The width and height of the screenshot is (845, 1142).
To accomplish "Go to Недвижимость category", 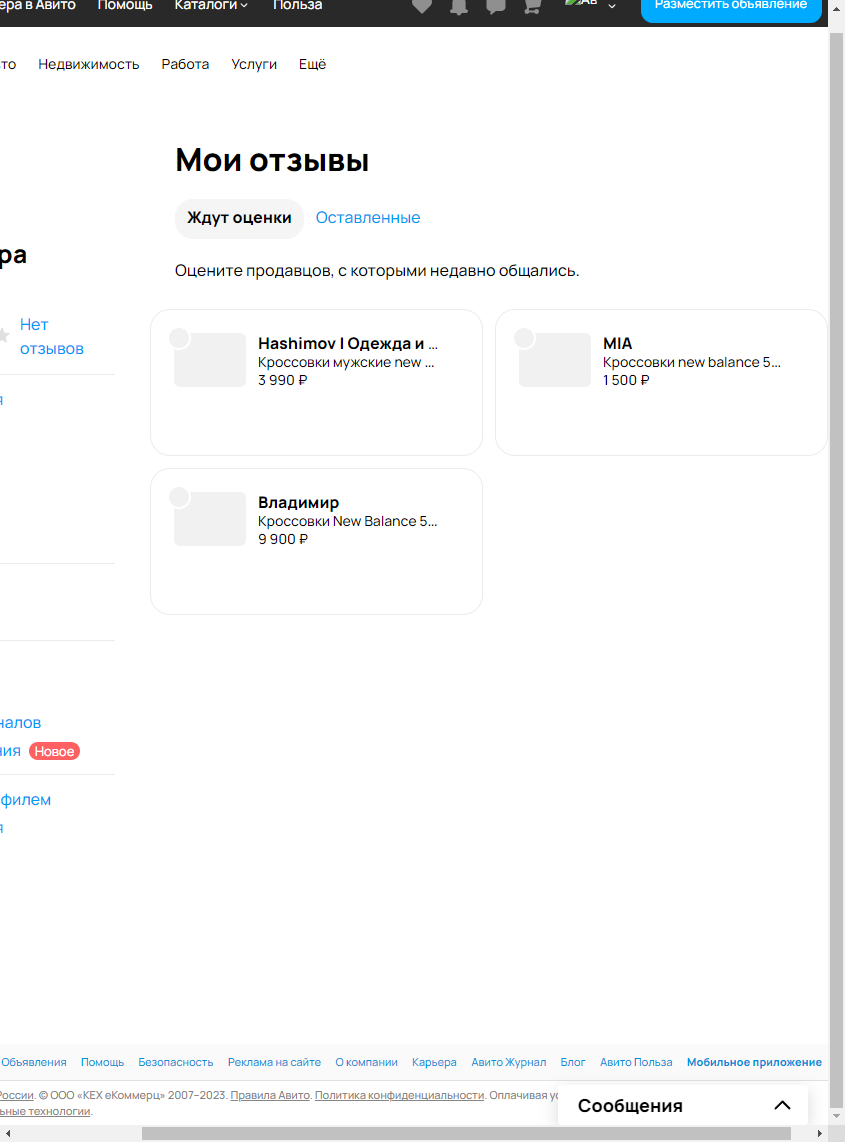I will (88, 64).
